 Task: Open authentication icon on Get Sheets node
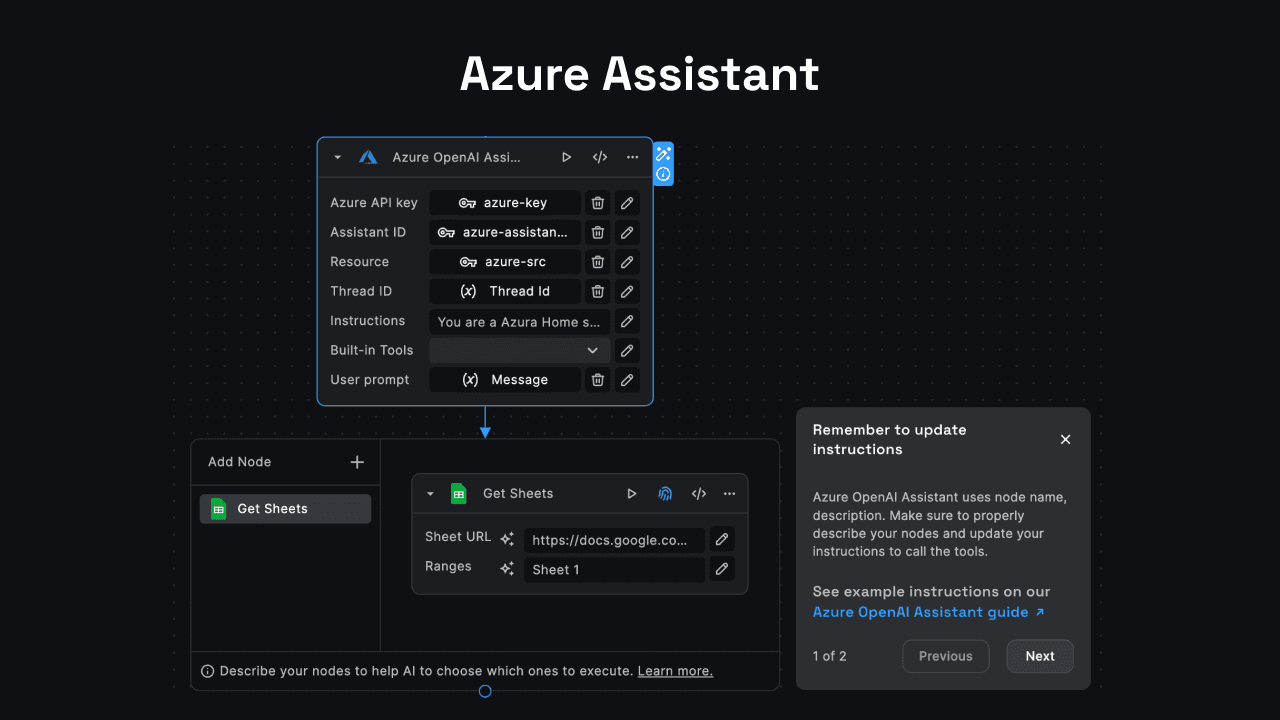(x=665, y=493)
